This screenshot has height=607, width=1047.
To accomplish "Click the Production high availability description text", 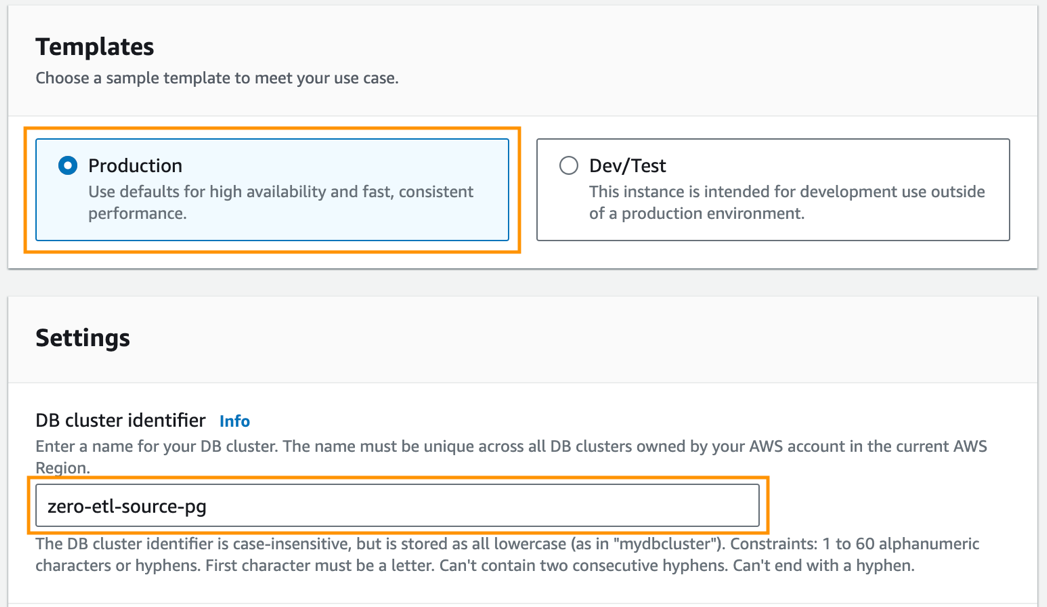I will coord(280,202).
